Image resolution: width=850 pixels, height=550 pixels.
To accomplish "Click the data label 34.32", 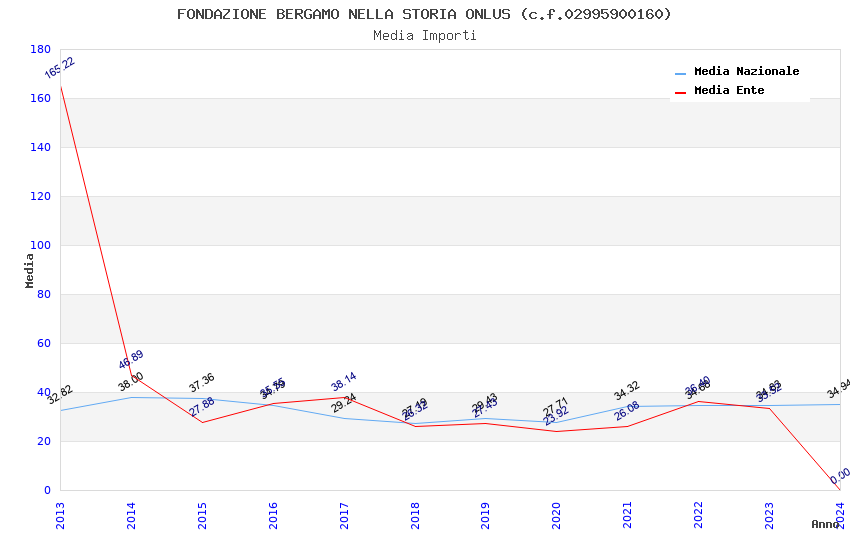I will (x=627, y=390).
